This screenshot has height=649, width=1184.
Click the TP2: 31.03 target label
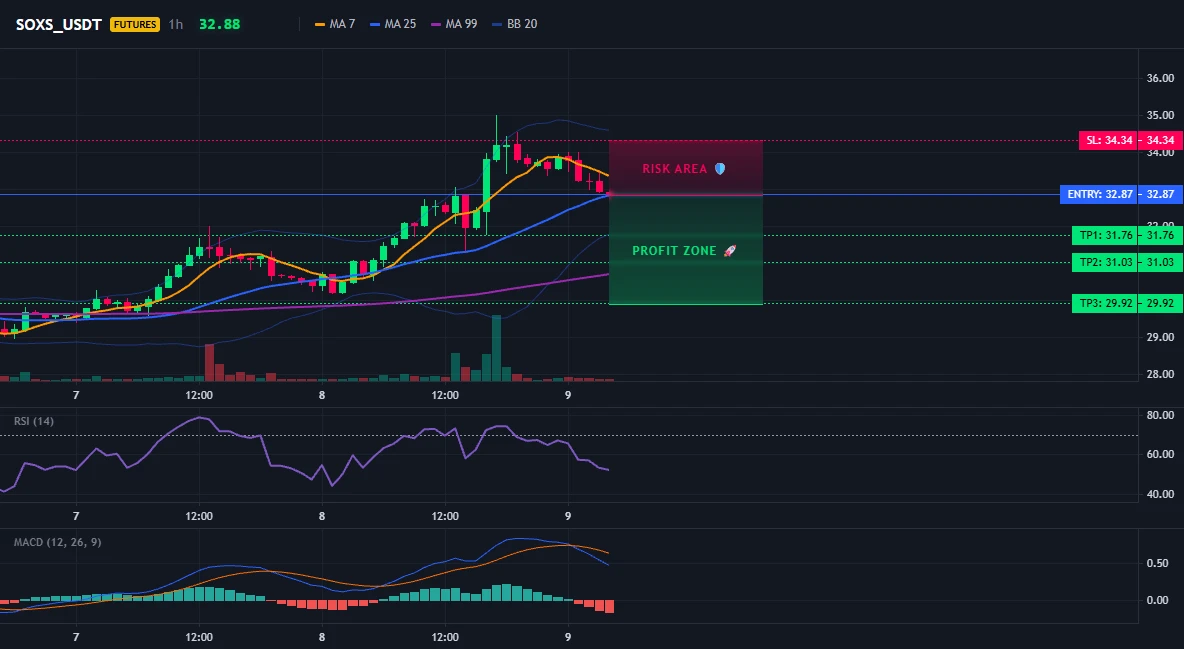click(1105, 262)
